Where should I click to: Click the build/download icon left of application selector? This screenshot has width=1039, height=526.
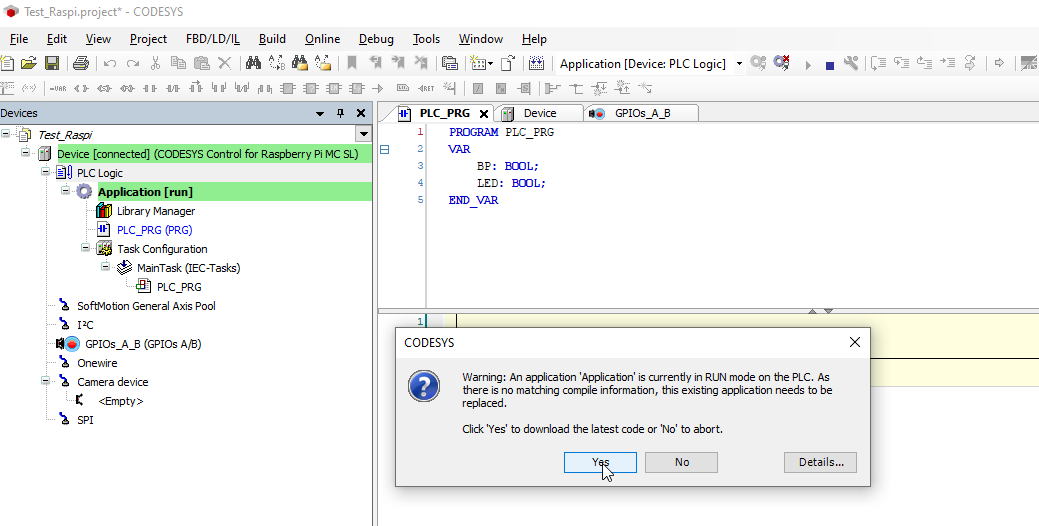(x=536, y=64)
